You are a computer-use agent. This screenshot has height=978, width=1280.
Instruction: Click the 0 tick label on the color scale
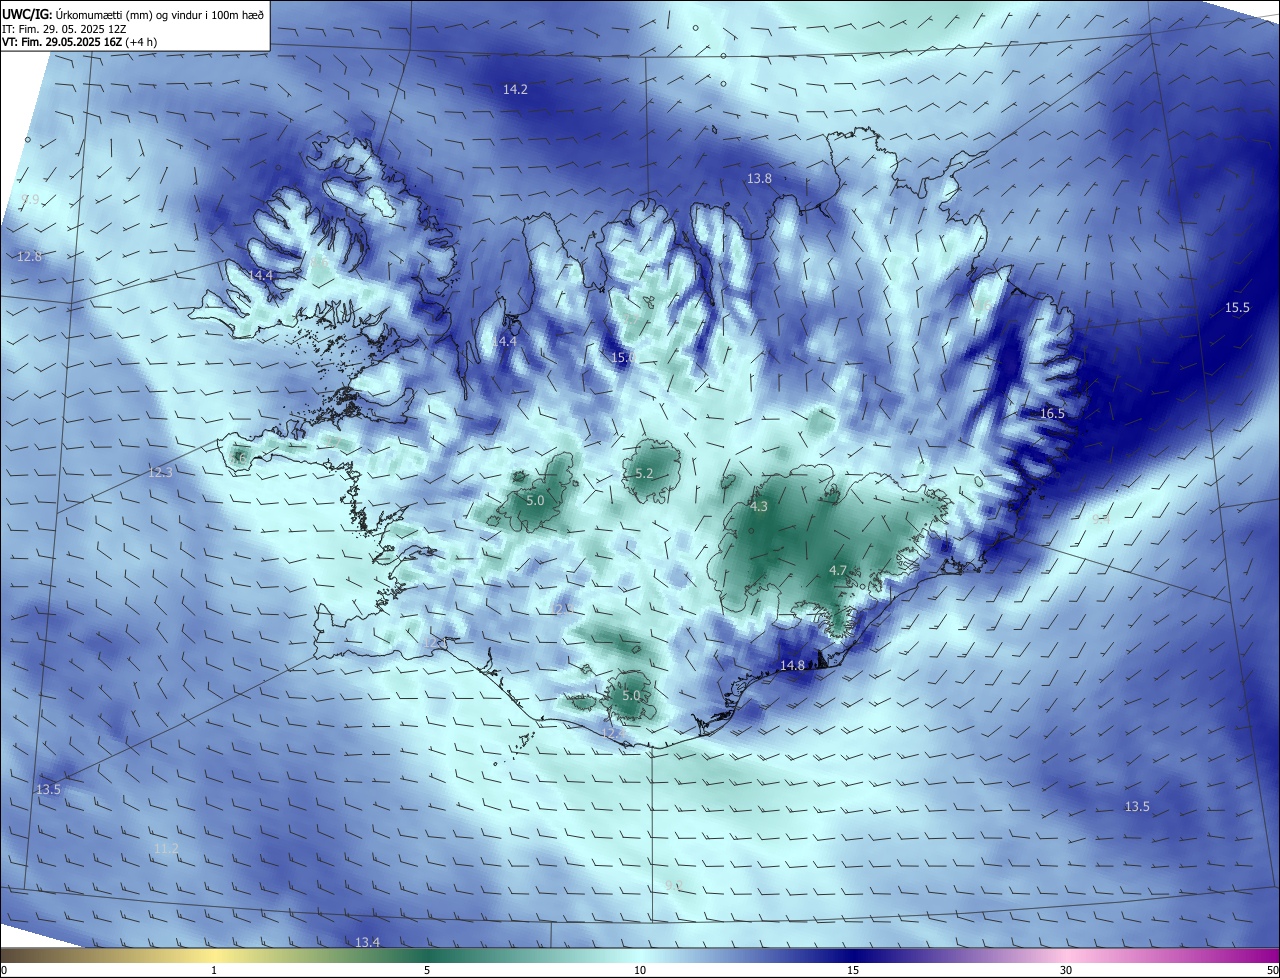[4, 970]
